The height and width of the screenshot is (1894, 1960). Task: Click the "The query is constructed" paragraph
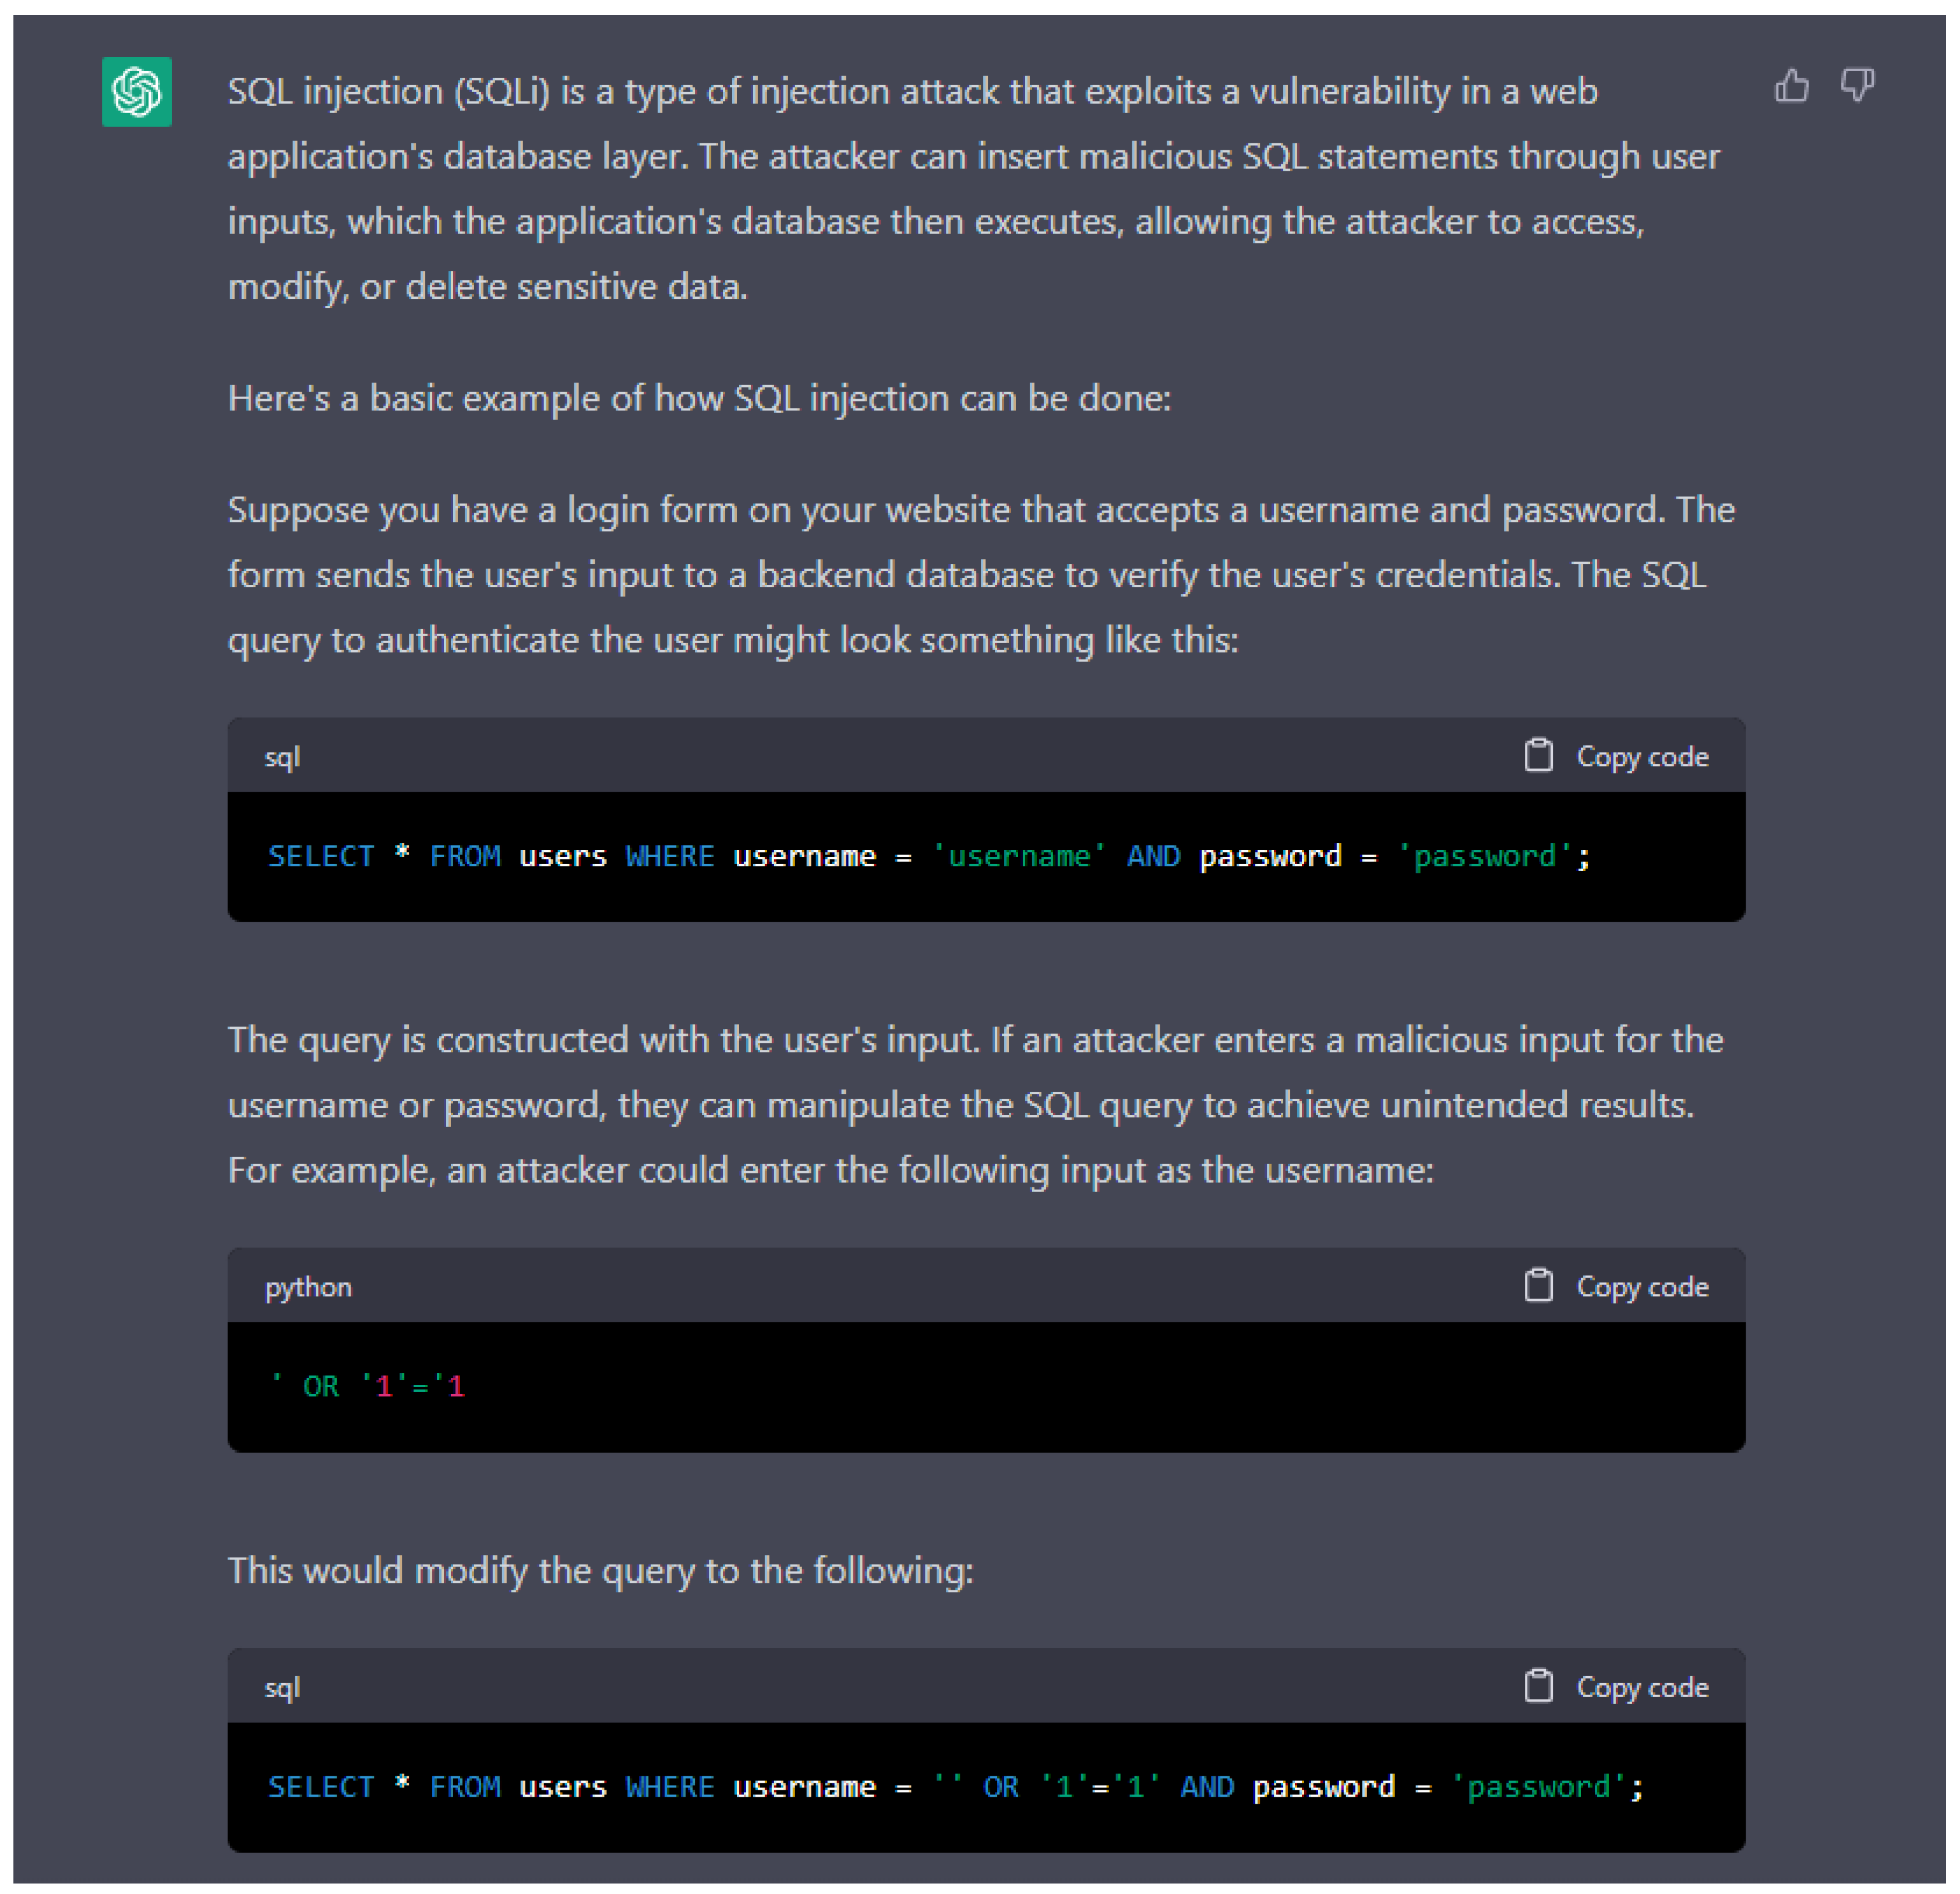click(975, 1104)
